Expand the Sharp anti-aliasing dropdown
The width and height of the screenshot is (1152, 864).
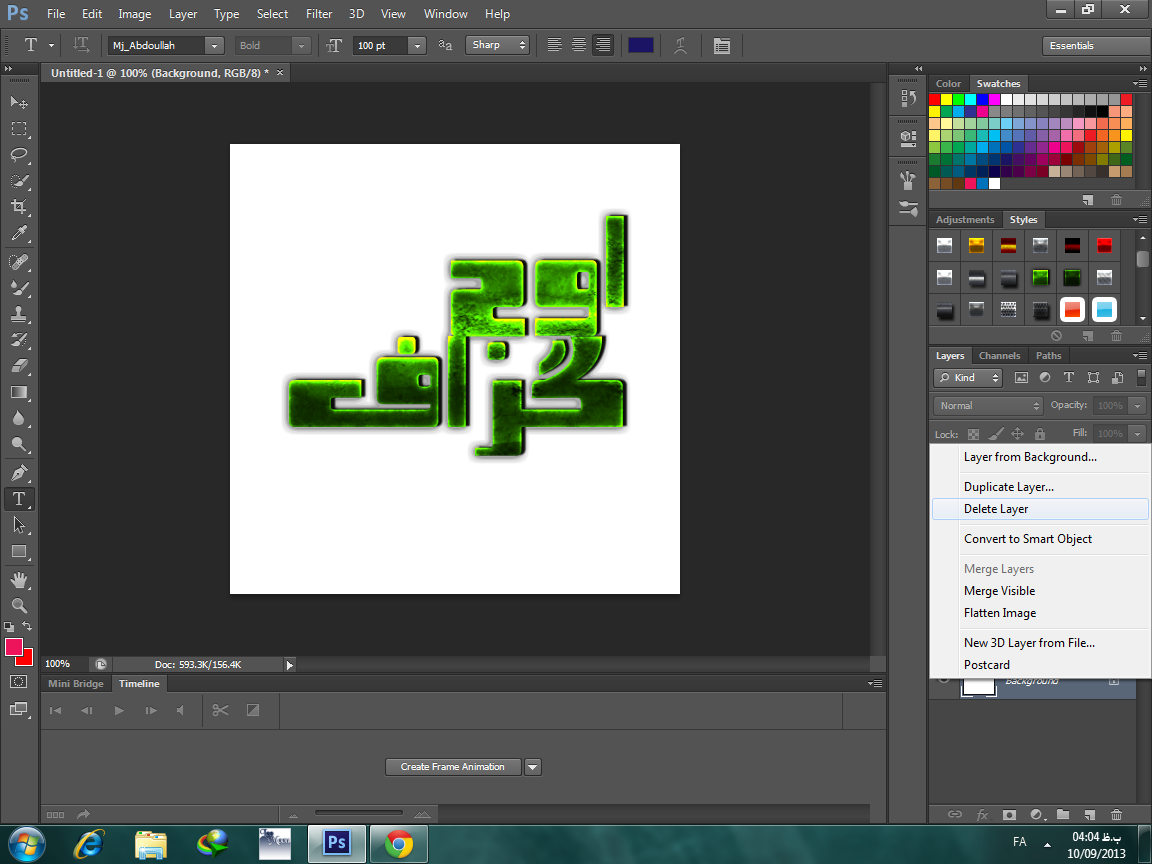click(x=522, y=45)
